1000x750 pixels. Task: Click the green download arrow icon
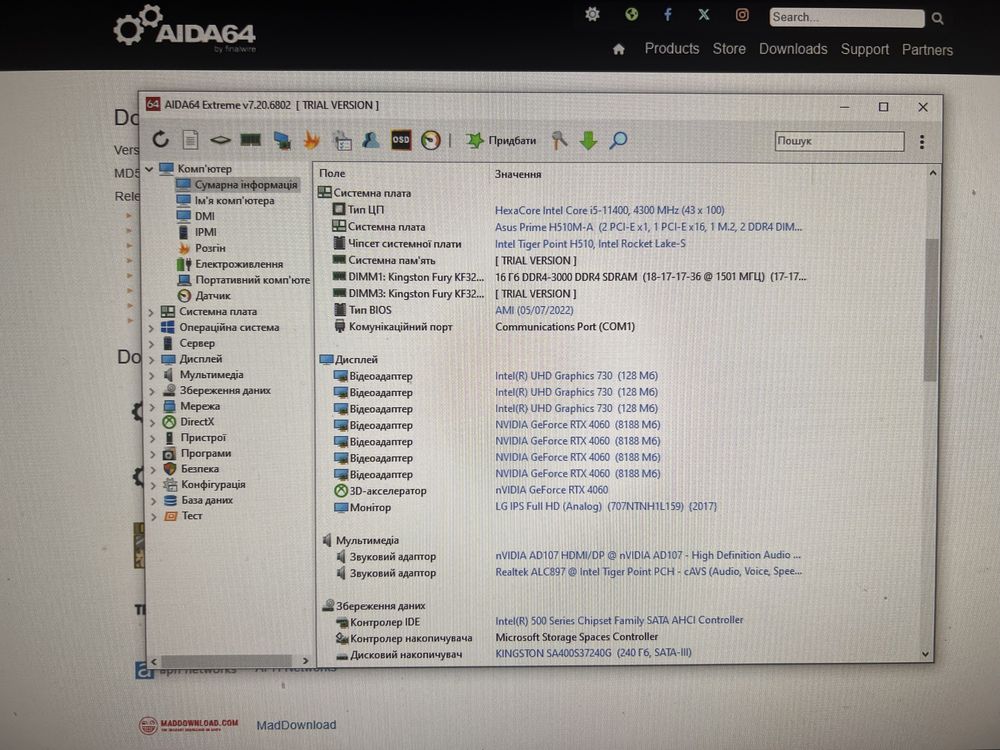[588, 140]
